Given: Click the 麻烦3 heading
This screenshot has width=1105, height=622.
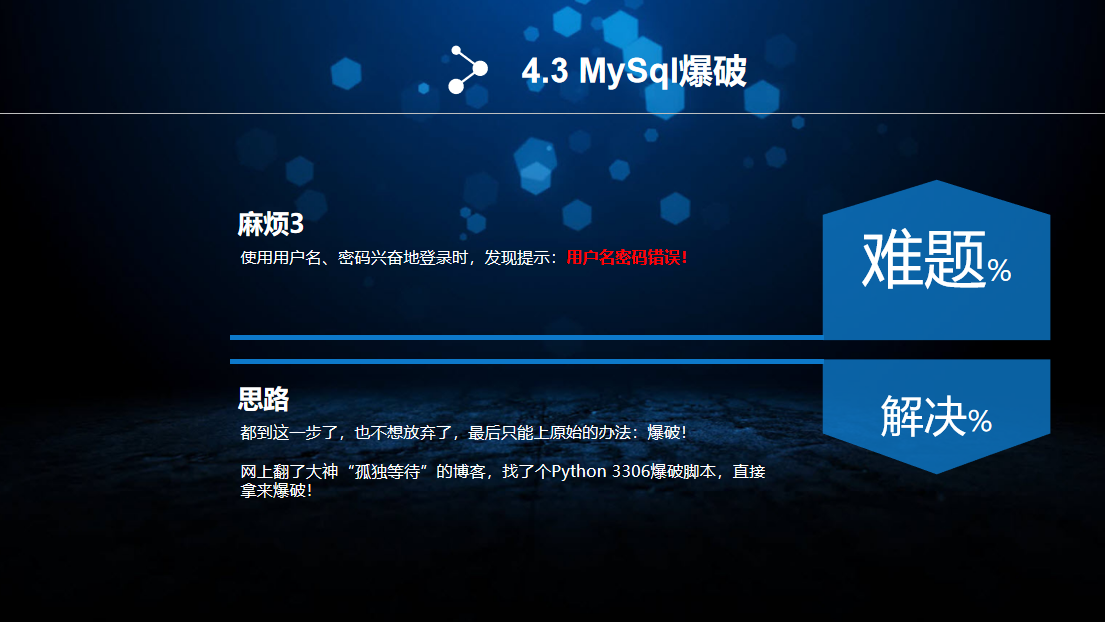Looking at the screenshot, I should tap(271, 224).
